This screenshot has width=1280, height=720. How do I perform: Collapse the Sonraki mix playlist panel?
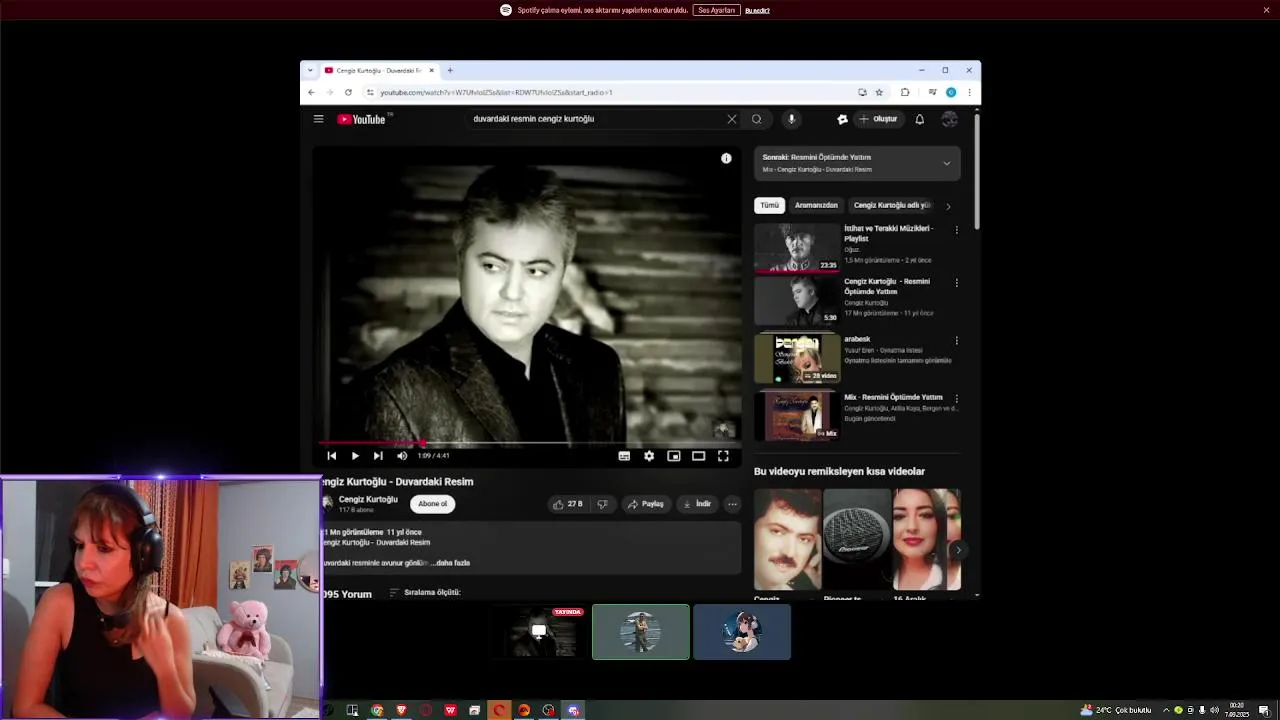click(946, 163)
